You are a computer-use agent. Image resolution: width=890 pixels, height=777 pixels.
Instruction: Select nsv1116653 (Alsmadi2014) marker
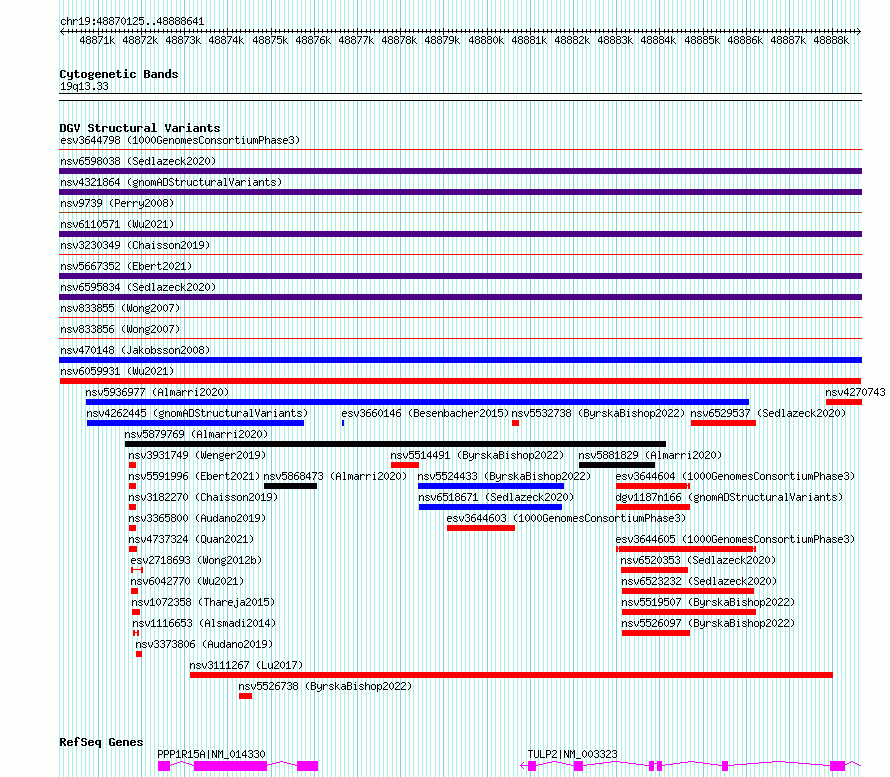(136, 633)
